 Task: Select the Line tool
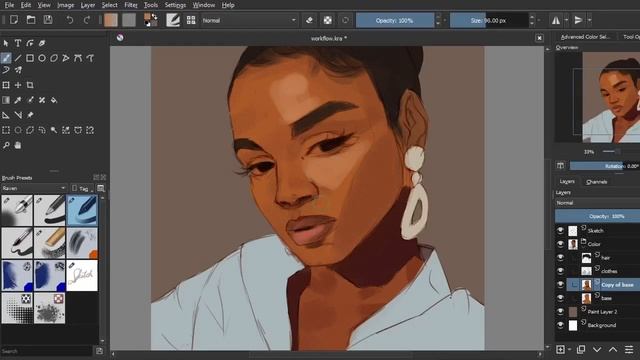coord(18,58)
